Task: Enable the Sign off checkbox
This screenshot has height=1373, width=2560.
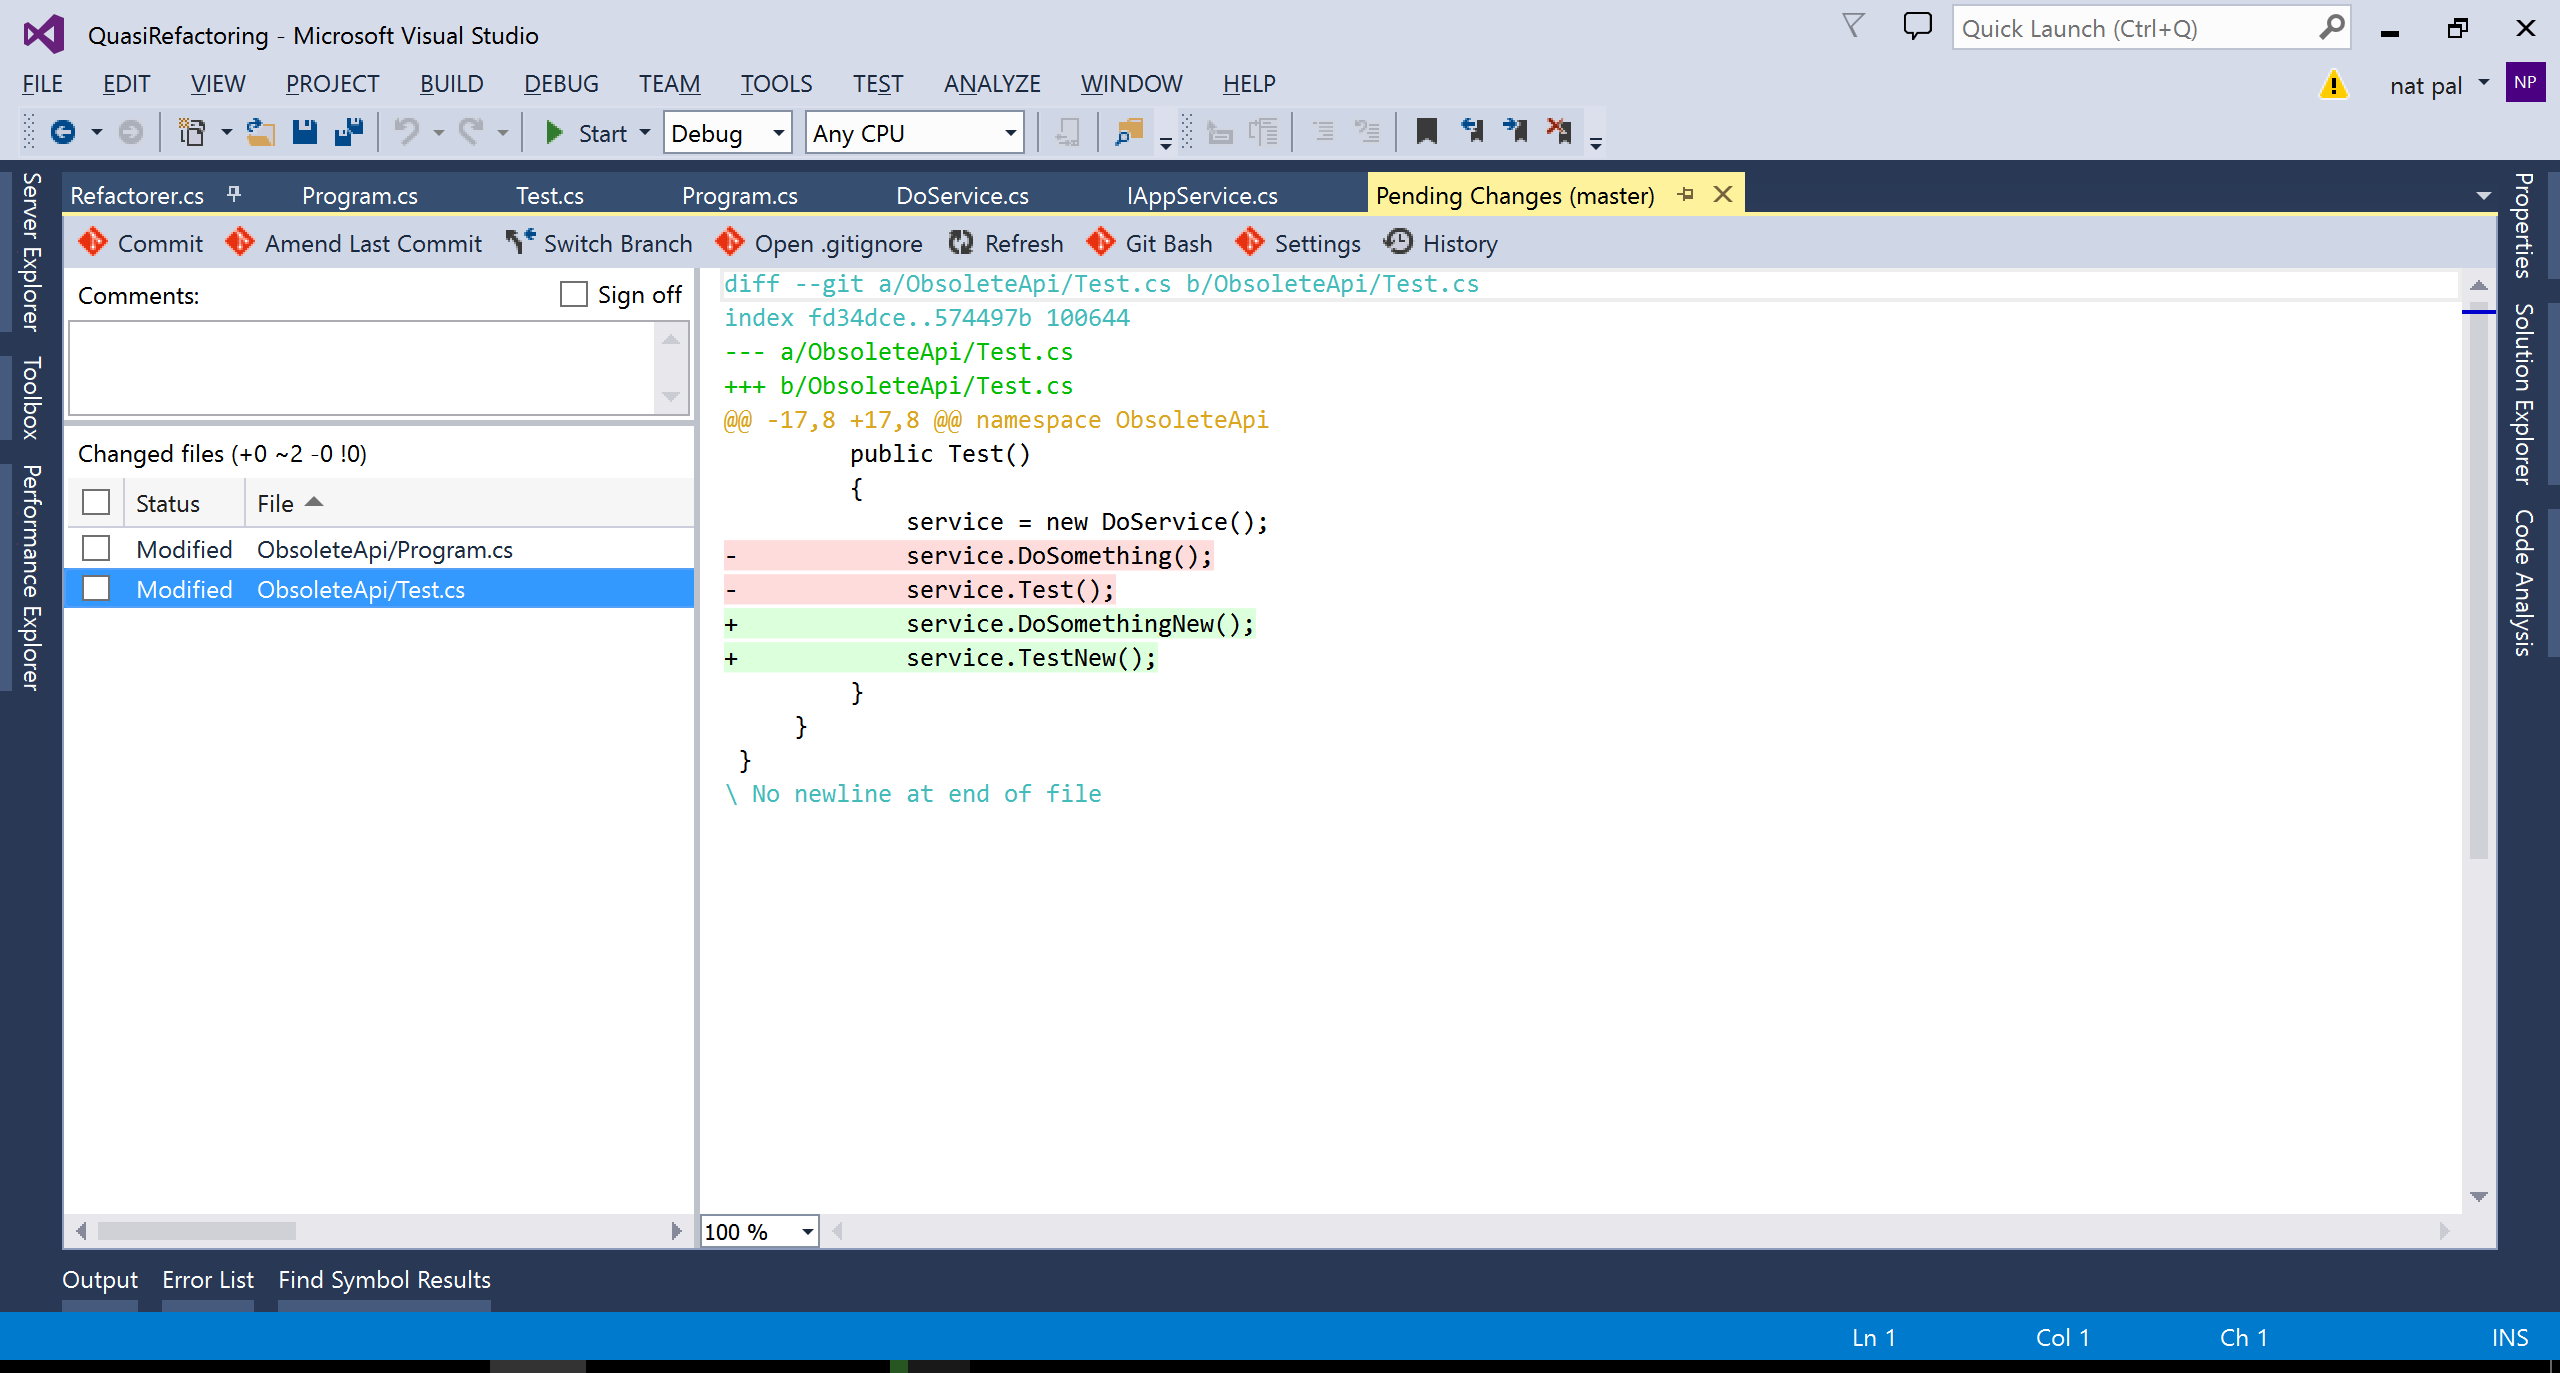Action: pos(574,295)
